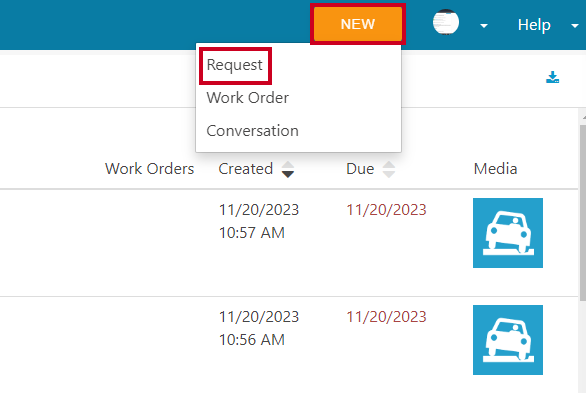The width and height of the screenshot is (586, 393).
Task: Click the created date 11/20/2023 10:57 AM
Action: pos(259,221)
